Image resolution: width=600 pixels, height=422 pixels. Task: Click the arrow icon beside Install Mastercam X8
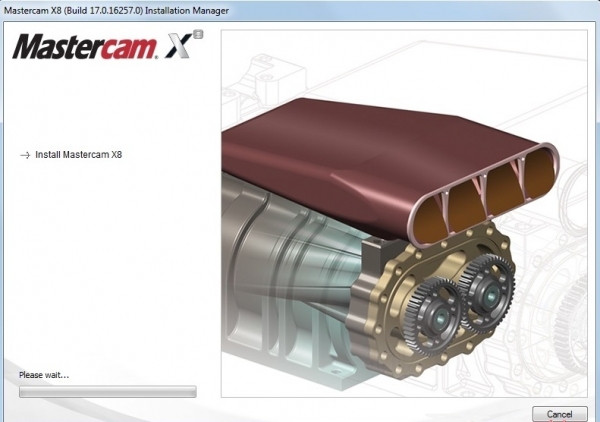pyautogui.click(x=25, y=155)
